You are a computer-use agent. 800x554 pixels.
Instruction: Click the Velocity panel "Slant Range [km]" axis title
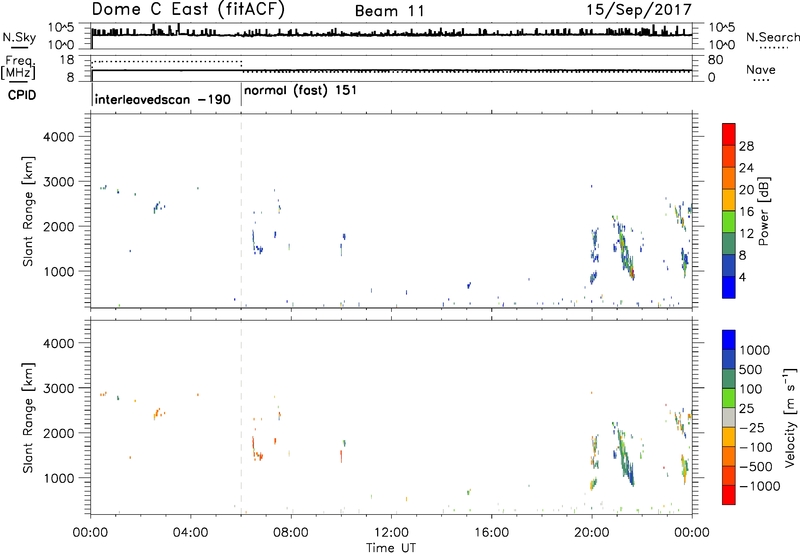coord(28,417)
